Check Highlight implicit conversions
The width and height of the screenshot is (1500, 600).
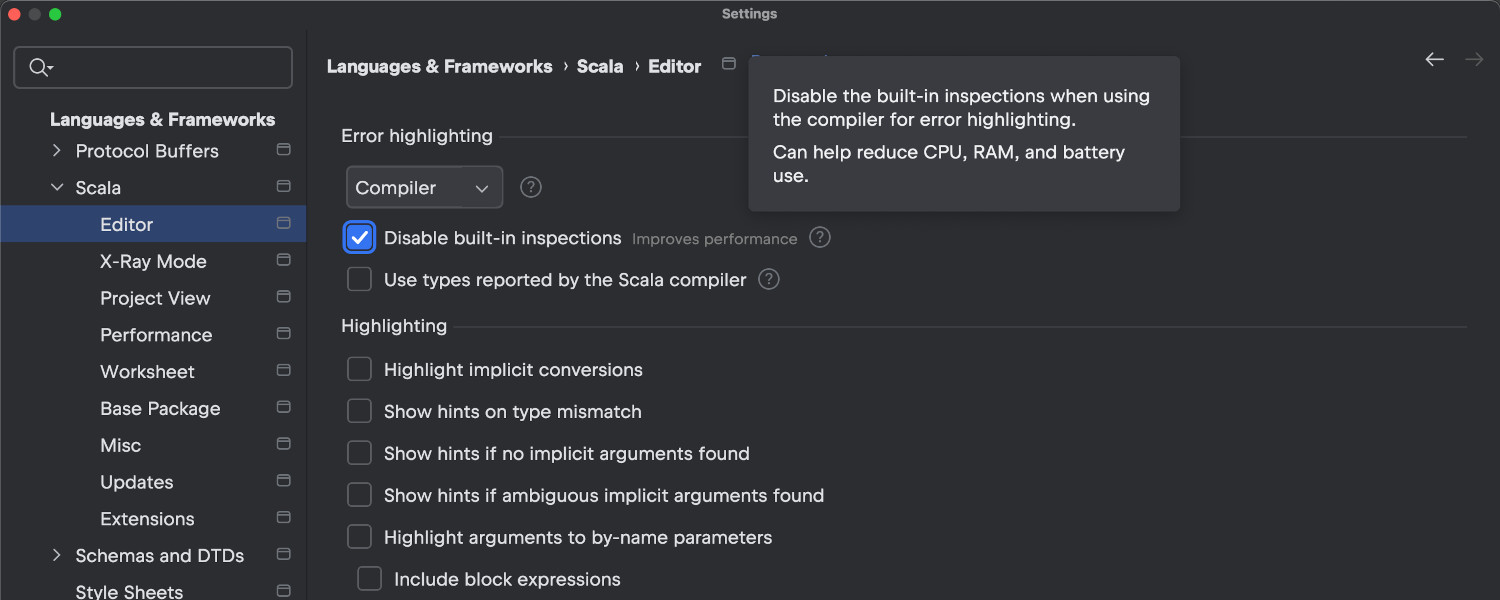[x=359, y=369]
